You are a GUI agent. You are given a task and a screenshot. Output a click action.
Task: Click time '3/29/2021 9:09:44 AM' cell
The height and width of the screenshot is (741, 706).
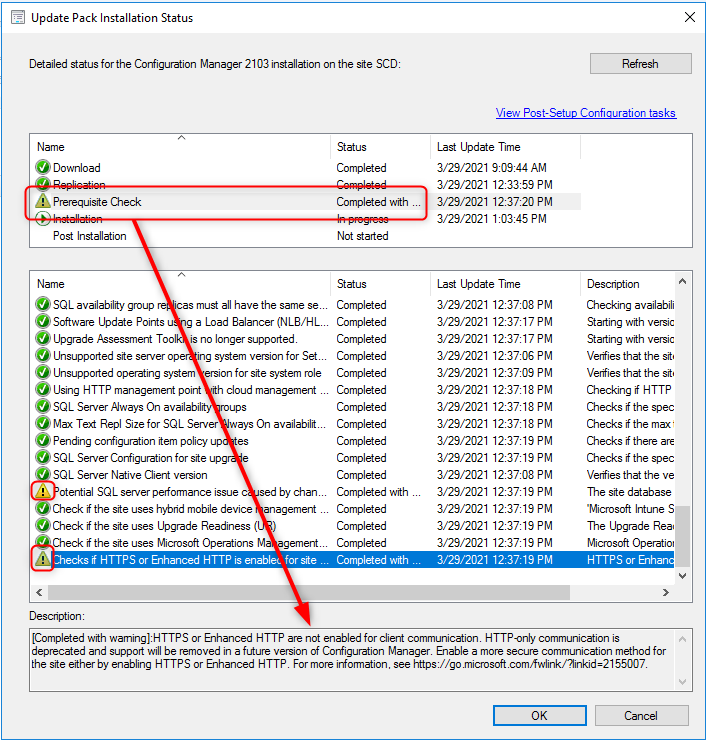(491, 168)
